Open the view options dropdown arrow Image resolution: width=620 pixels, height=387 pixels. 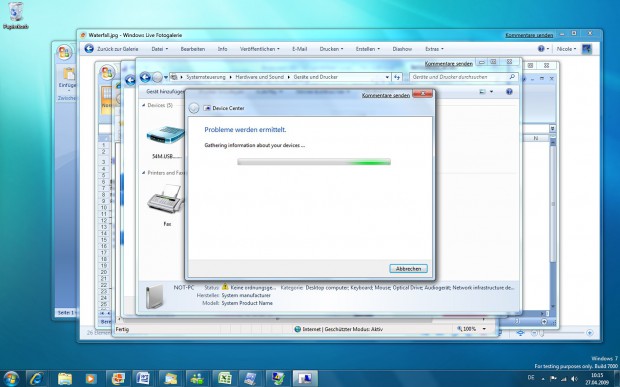(x=491, y=92)
